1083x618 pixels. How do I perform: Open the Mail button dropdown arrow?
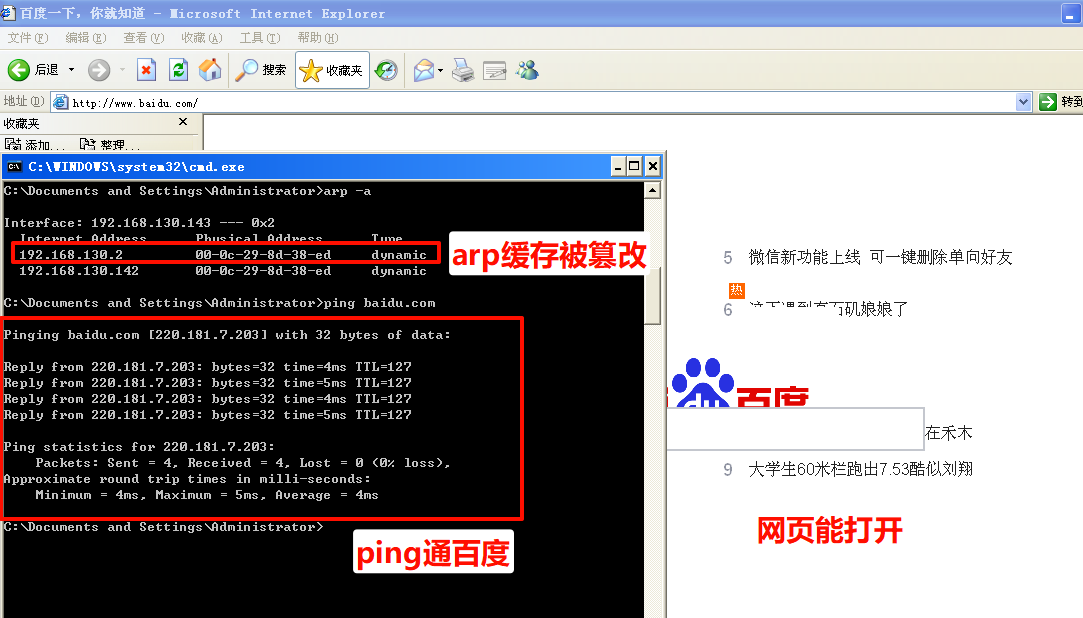[441, 70]
